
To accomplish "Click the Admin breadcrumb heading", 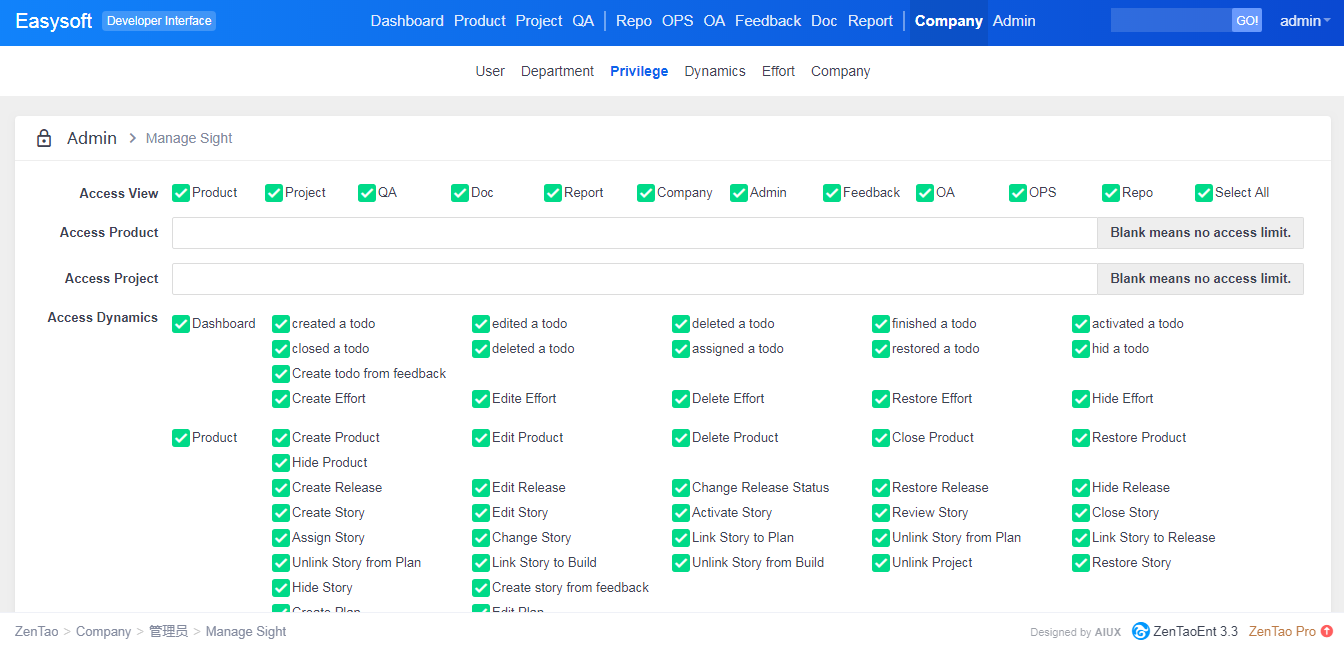I will [x=92, y=139].
